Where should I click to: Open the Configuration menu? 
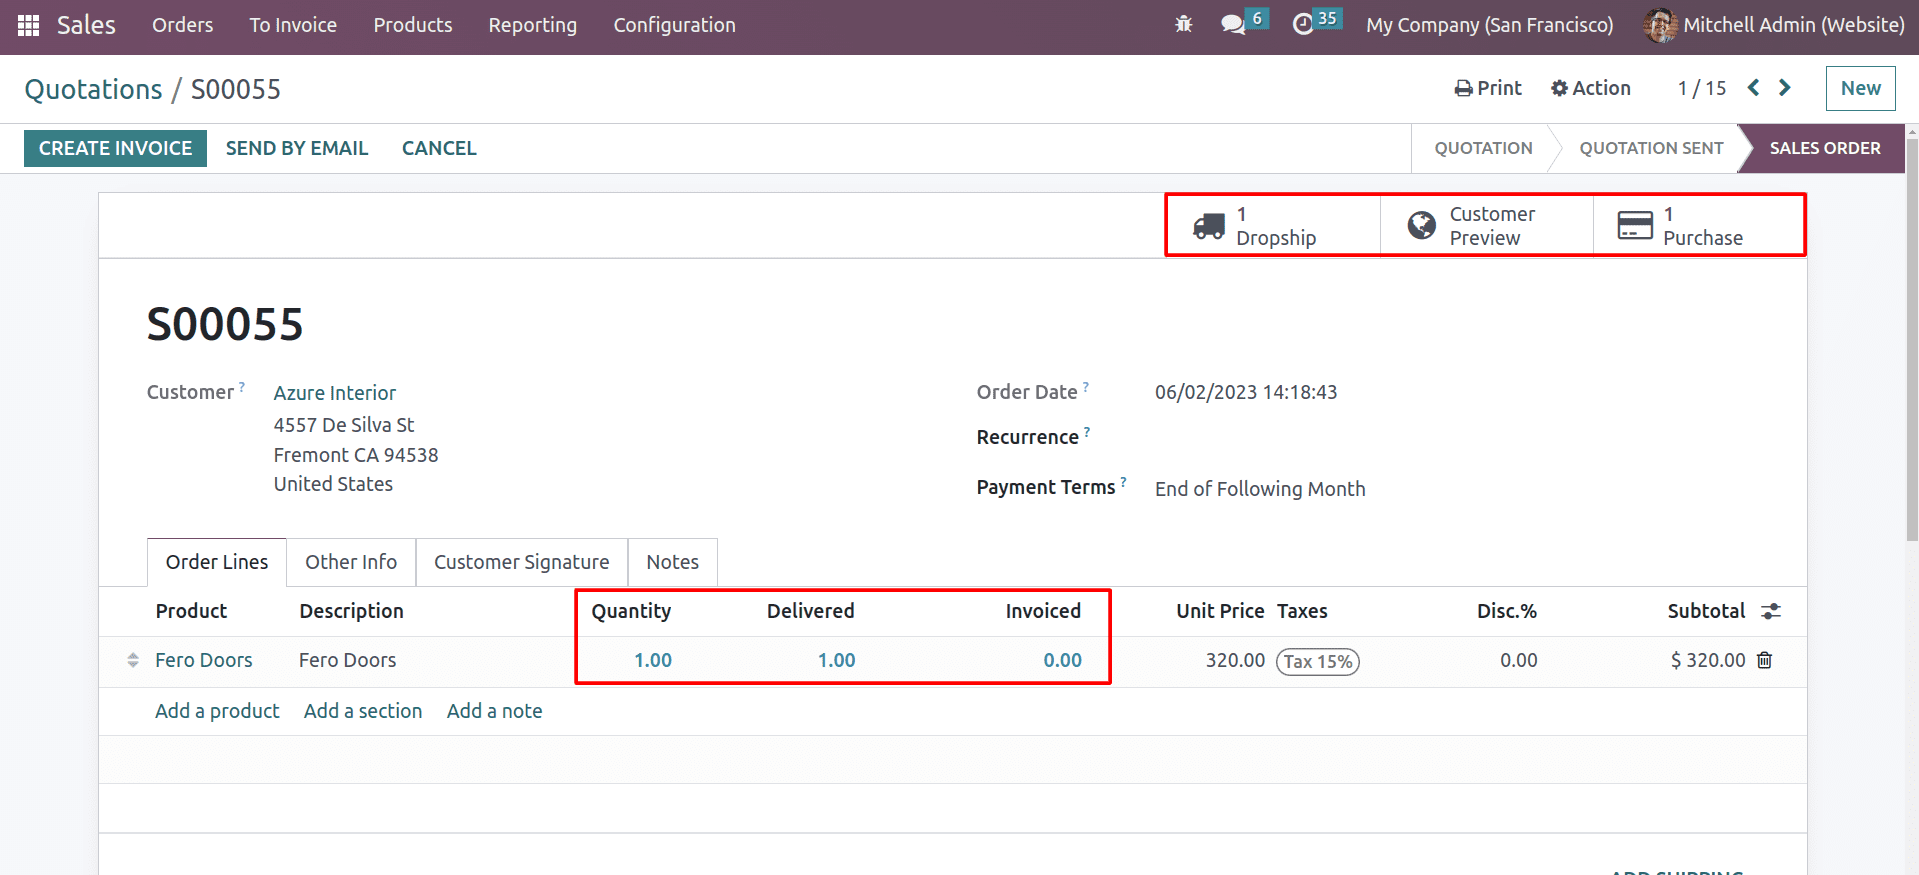pos(674,25)
